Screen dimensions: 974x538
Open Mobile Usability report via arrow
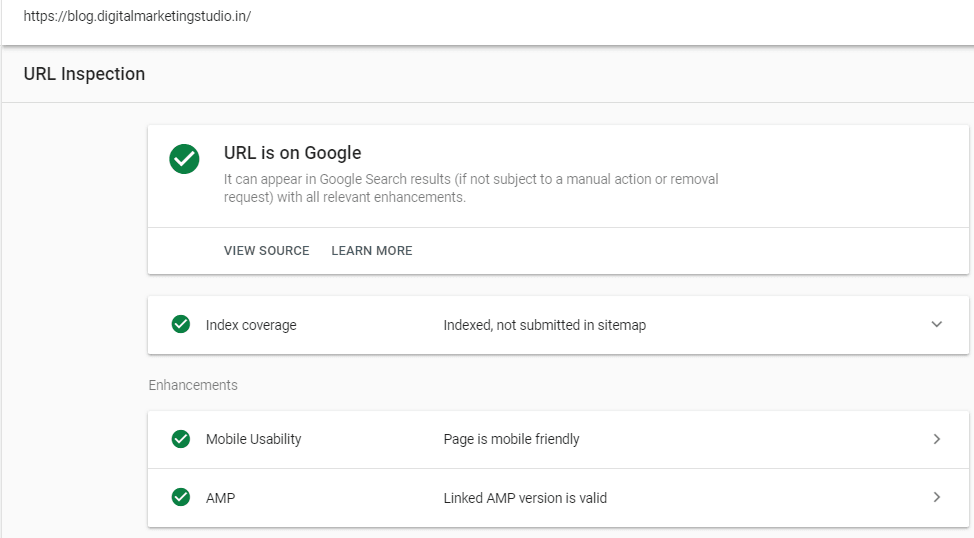[x=936, y=439]
